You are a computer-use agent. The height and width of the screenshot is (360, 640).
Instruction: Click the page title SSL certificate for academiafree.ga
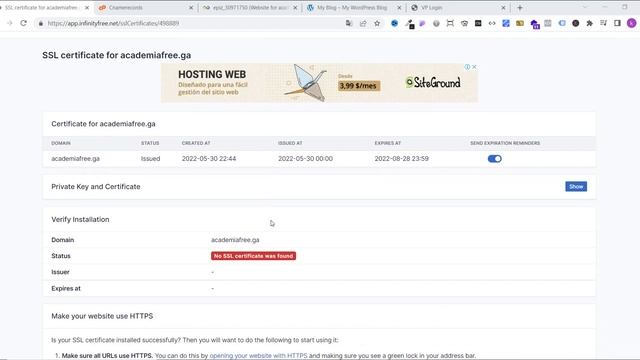pyautogui.click(x=117, y=55)
